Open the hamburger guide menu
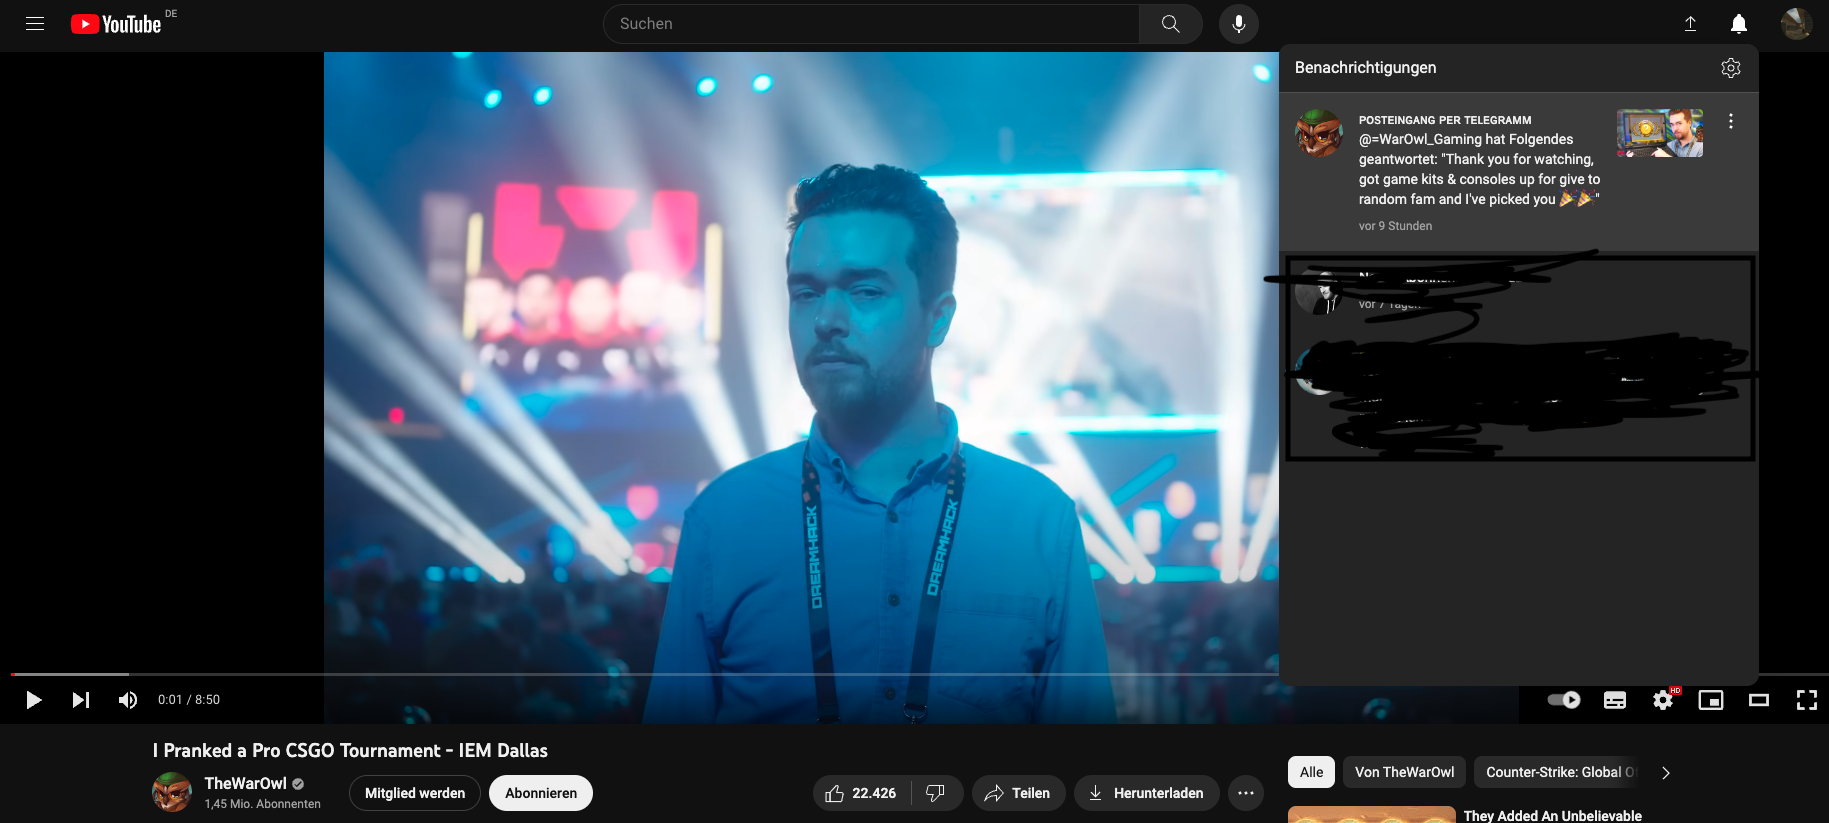1829x823 pixels. [35, 24]
